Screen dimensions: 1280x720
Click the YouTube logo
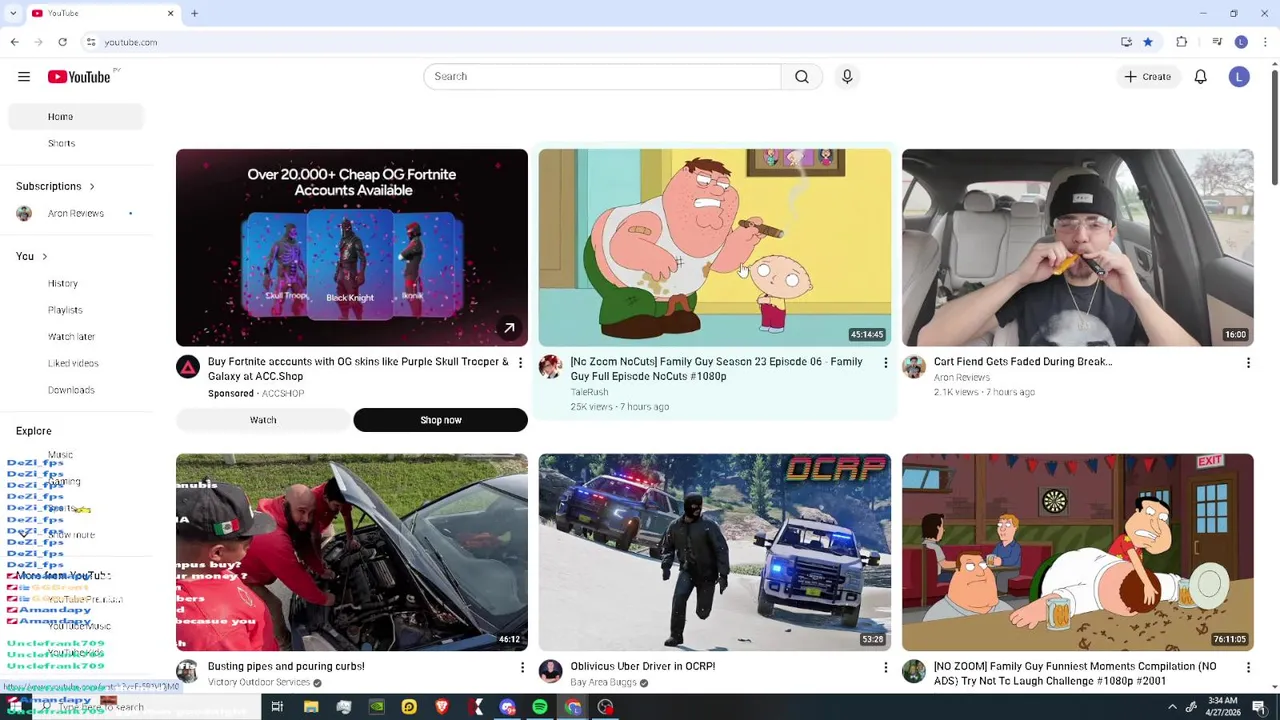tap(79, 77)
